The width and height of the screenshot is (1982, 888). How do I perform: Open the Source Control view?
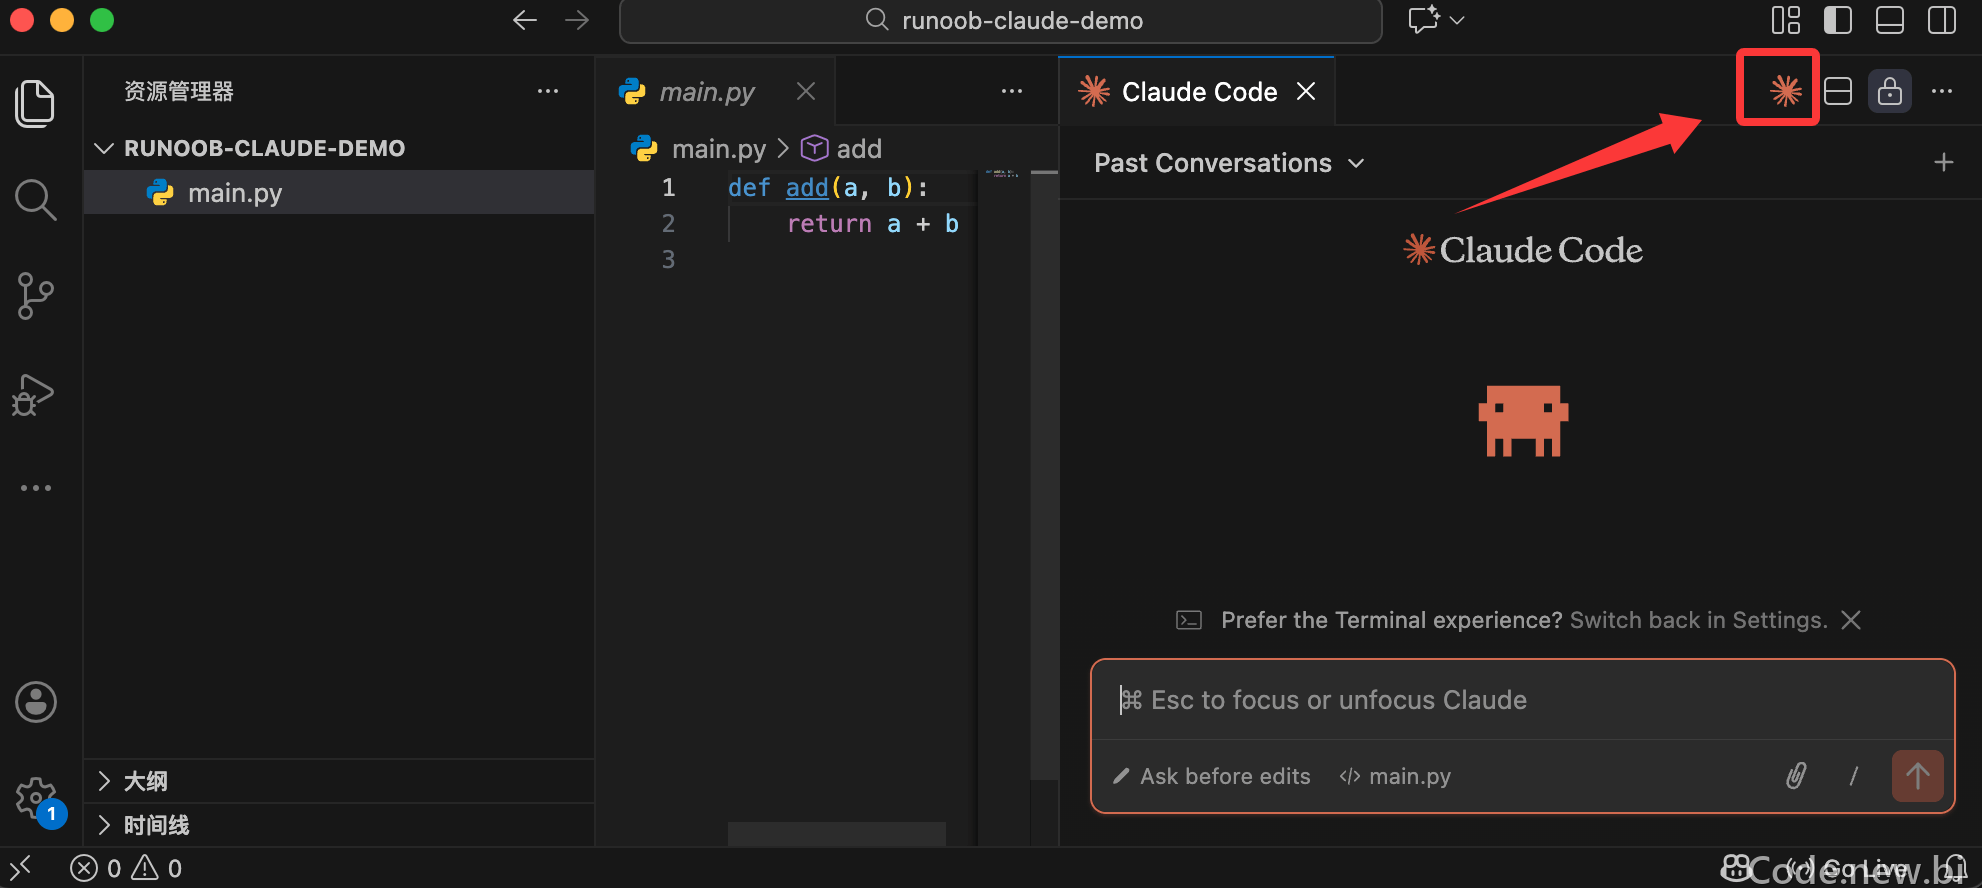[x=35, y=296]
